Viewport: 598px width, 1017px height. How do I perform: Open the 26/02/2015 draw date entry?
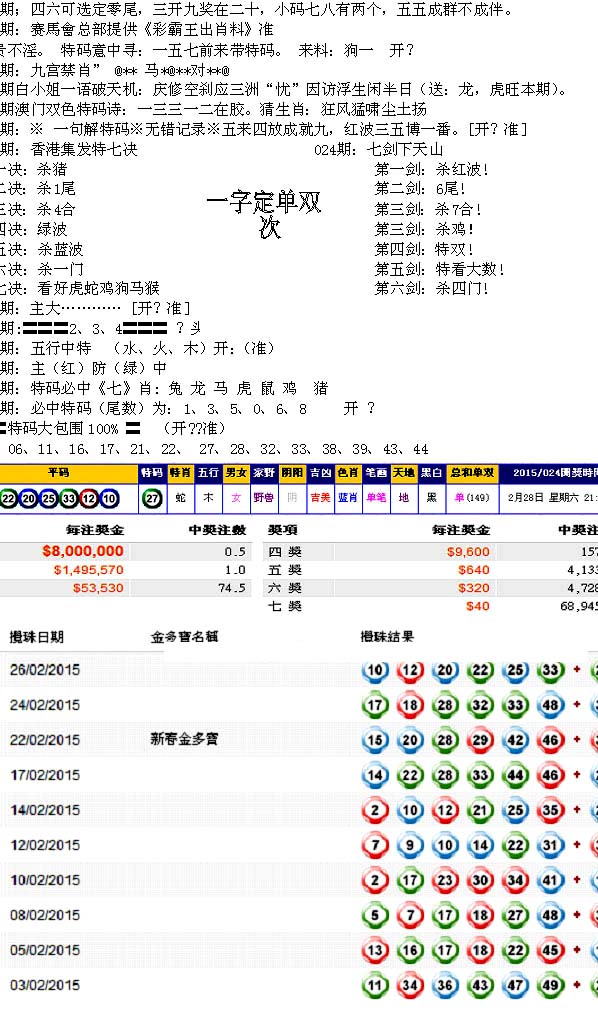(45, 670)
